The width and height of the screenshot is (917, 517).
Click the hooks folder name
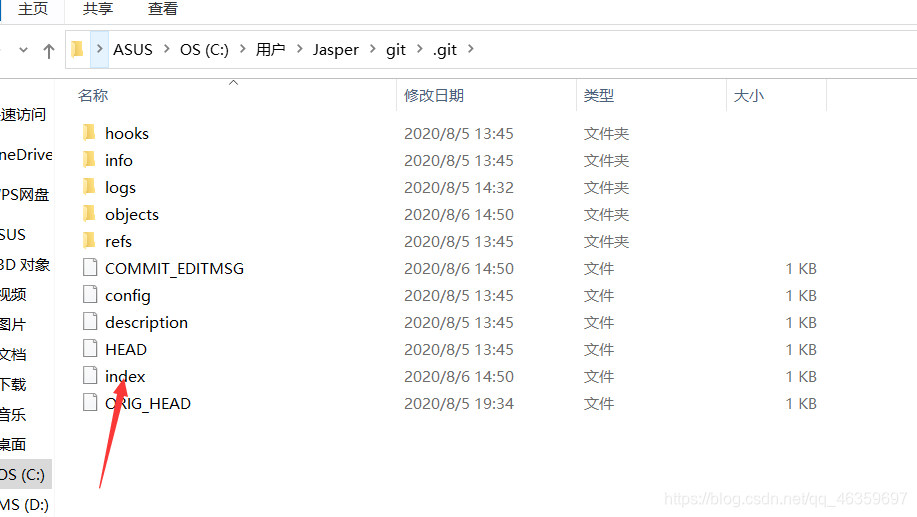pyautogui.click(x=127, y=133)
